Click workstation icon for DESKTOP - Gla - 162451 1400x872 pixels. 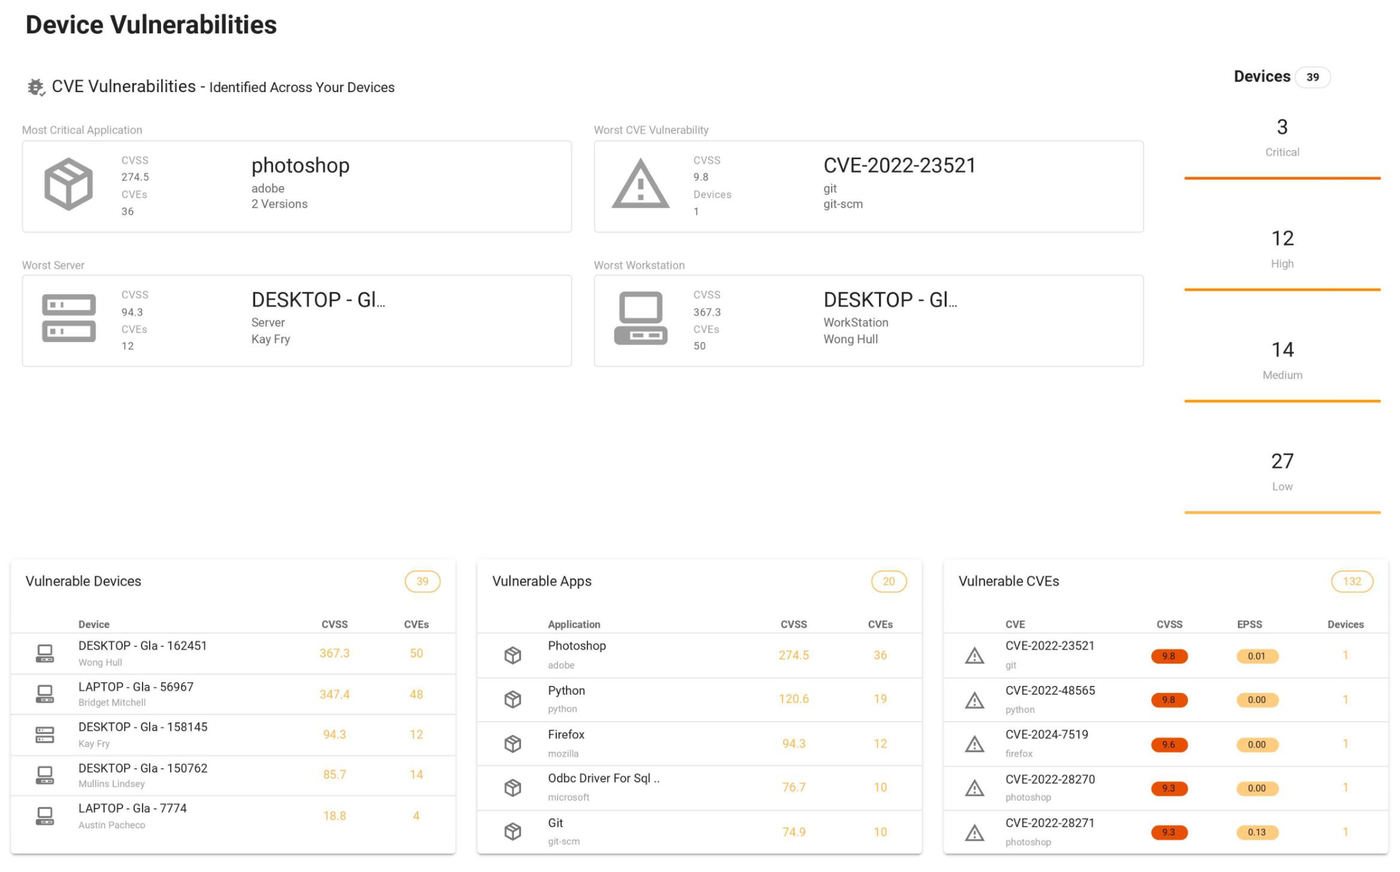pos(45,654)
